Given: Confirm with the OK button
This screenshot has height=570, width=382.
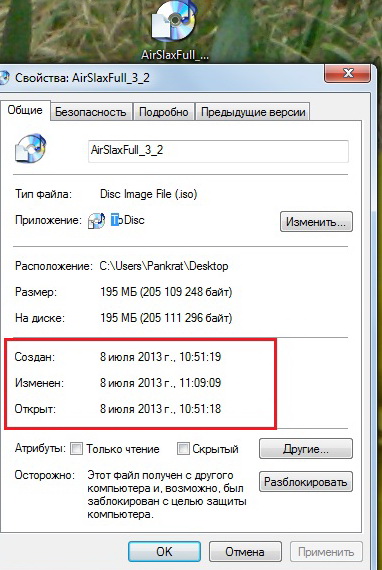Looking at the screenshot, I should (164, 551).
